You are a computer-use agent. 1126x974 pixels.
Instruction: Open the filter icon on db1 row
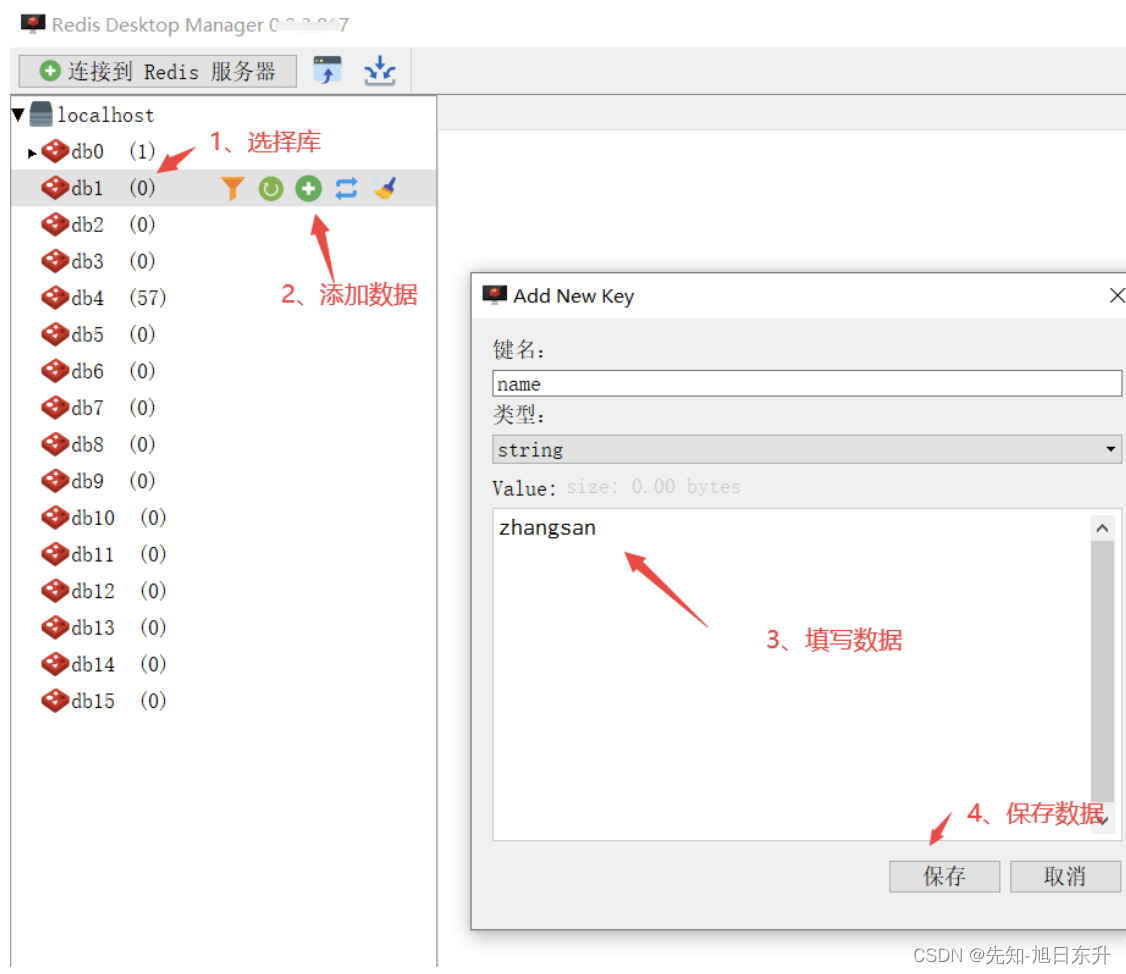coord(232,188)
